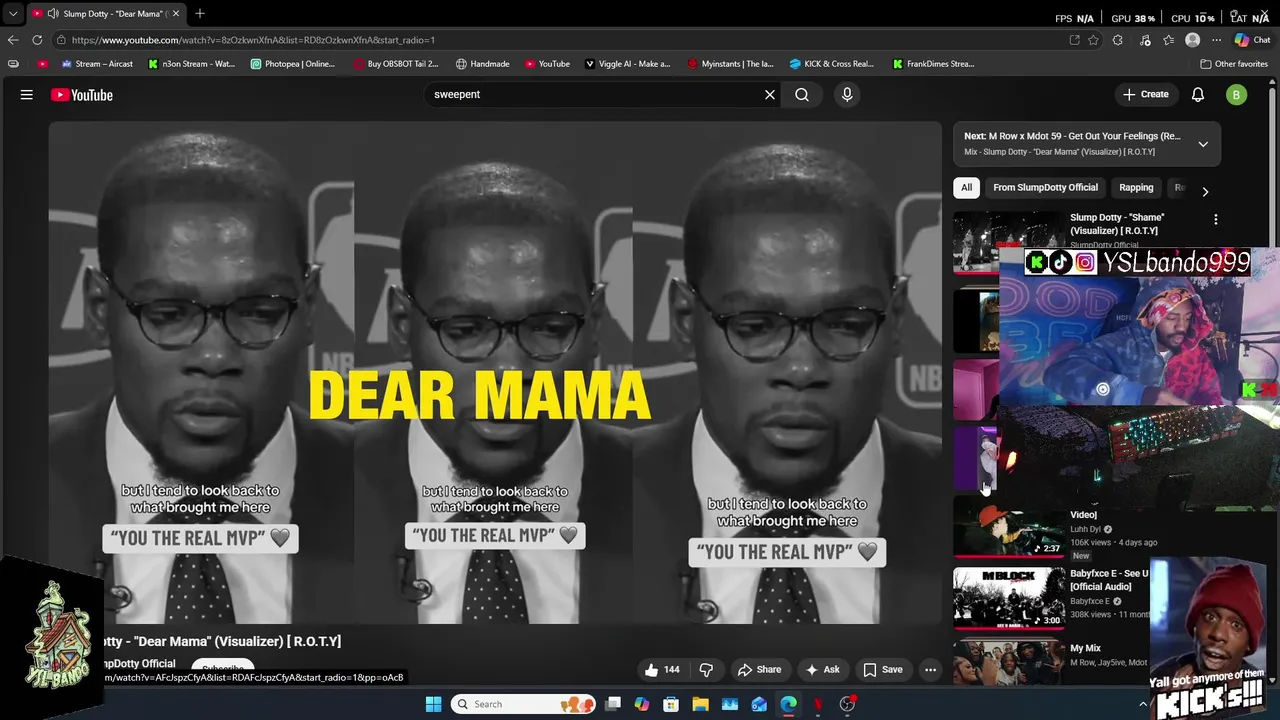Open the Handmade bookmark
Screen dimensions: 1280x720
click(x=482, y=64)
